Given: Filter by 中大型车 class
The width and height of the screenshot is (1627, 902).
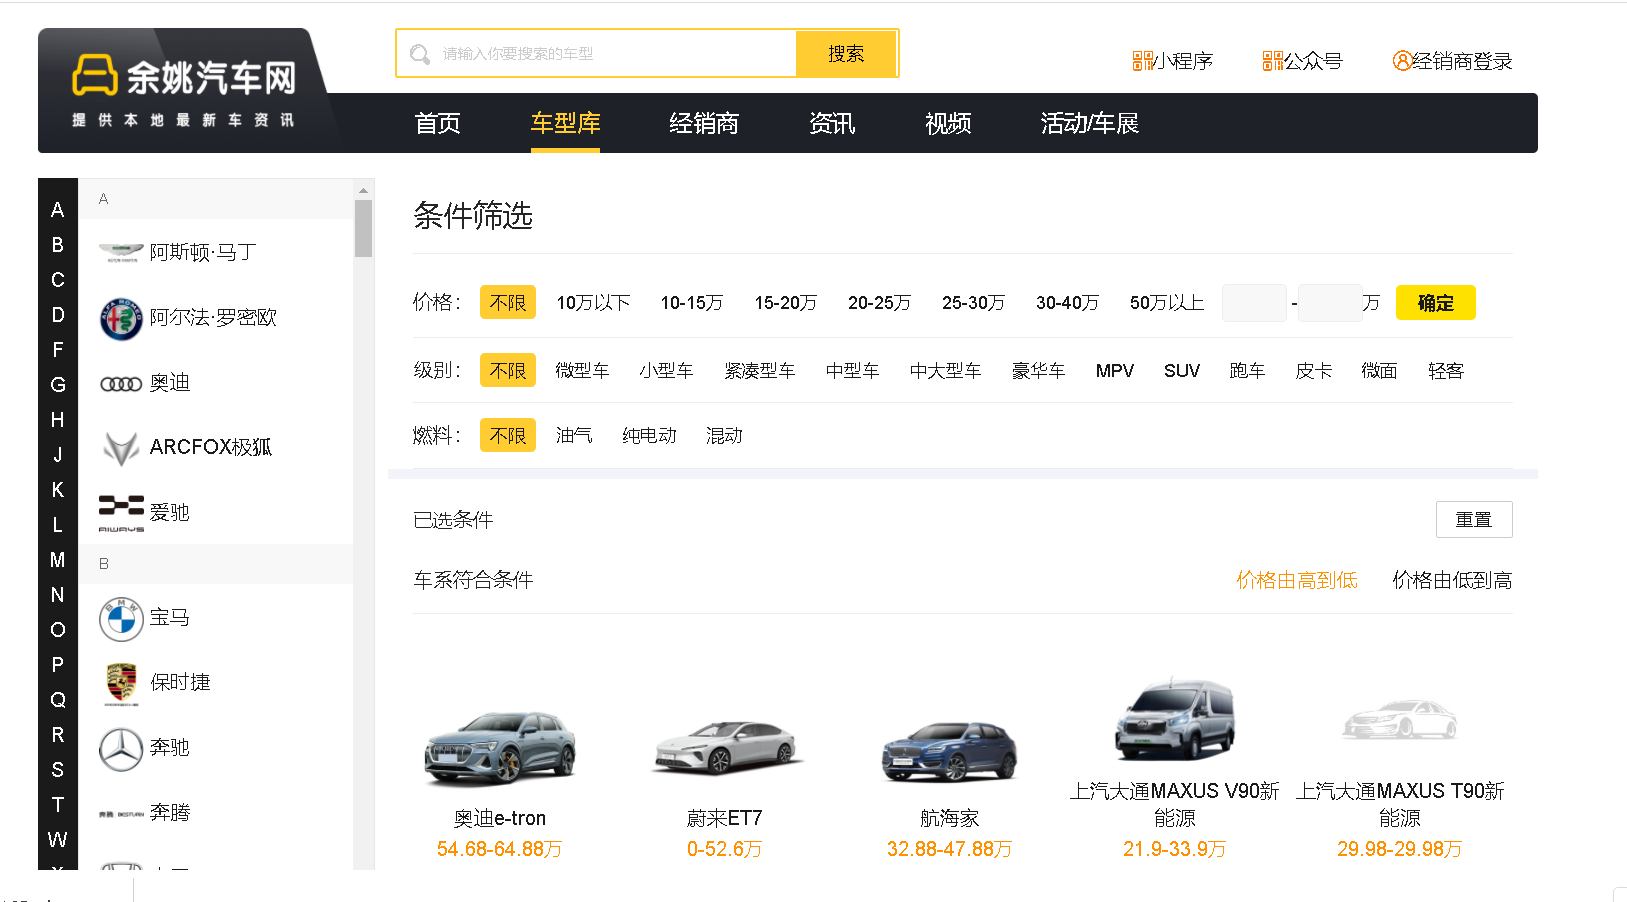Looking at the screenshot, I should click(x=945, y=370).
